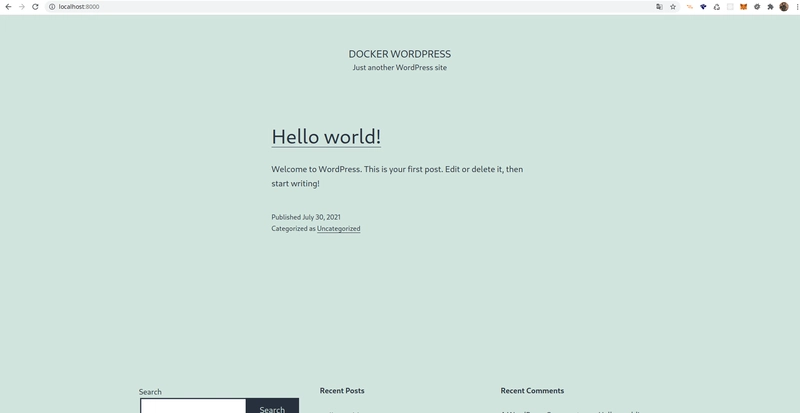View site information icon beside localhost:8000
This screenshot has width=800, height=413.
pyautogui.click(x=52, y=7)
